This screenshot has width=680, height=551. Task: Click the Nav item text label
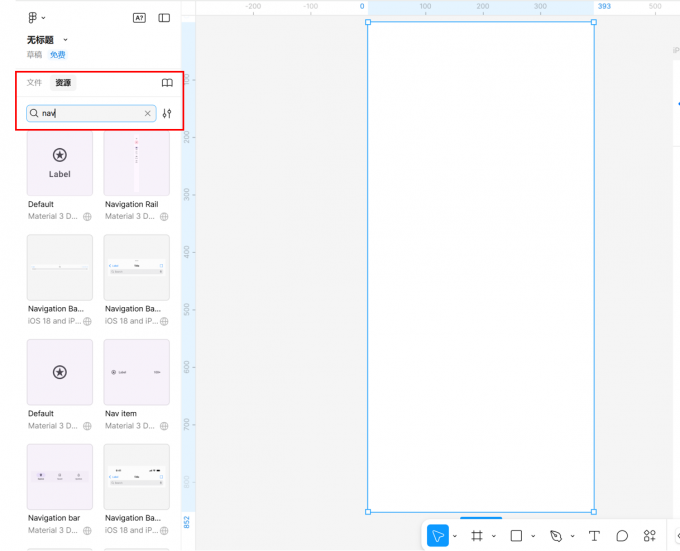tap(121, 414)
